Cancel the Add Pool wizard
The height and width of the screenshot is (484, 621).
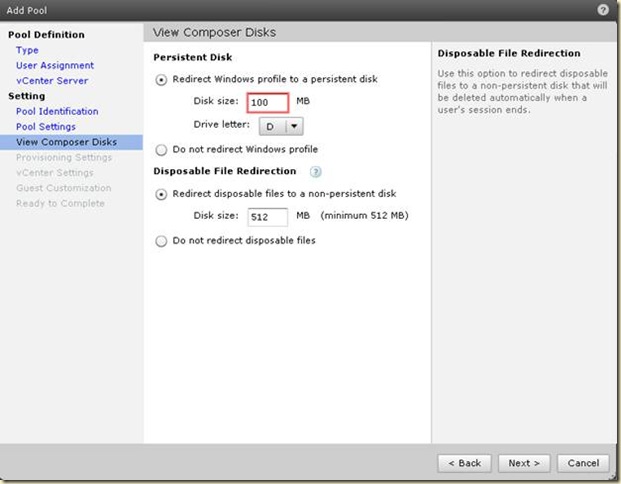[583, 463]
